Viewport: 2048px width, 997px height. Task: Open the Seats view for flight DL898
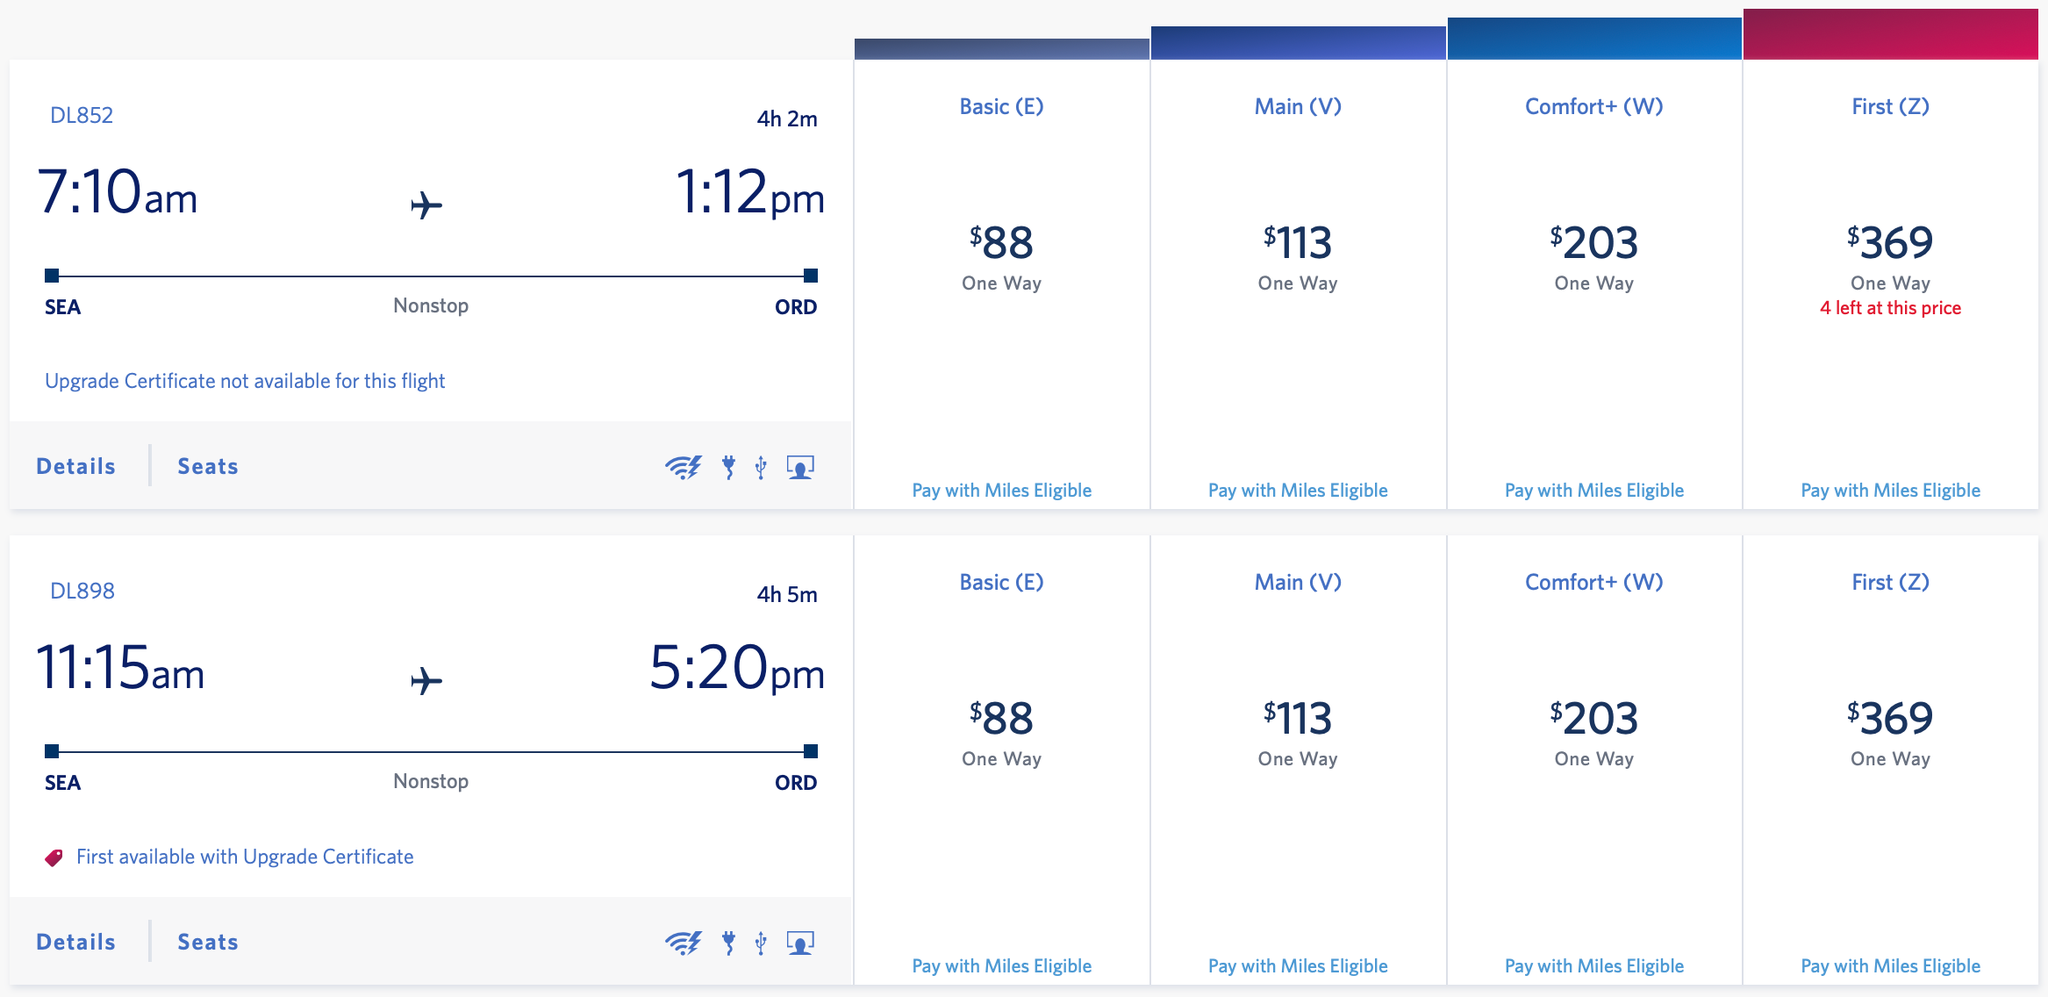point(207,941)
